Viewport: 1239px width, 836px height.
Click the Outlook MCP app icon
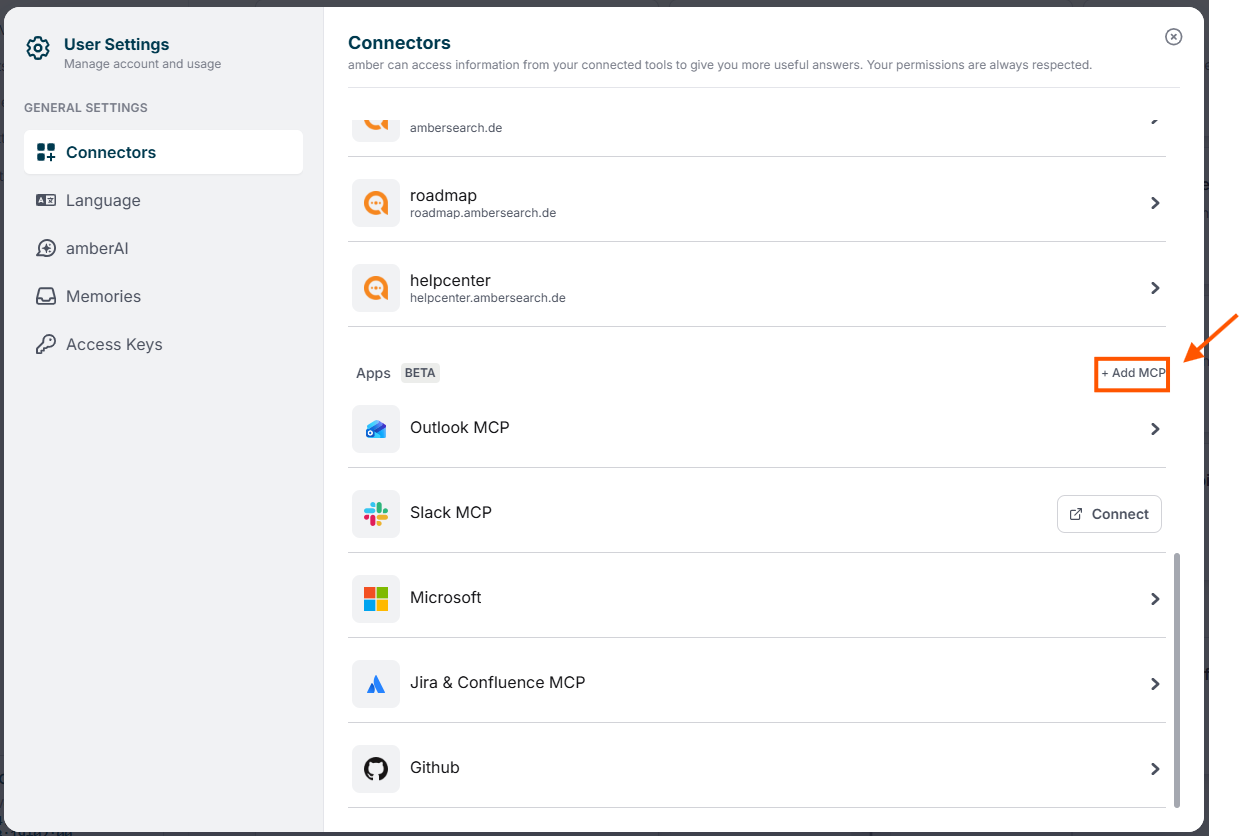point(376,429)
